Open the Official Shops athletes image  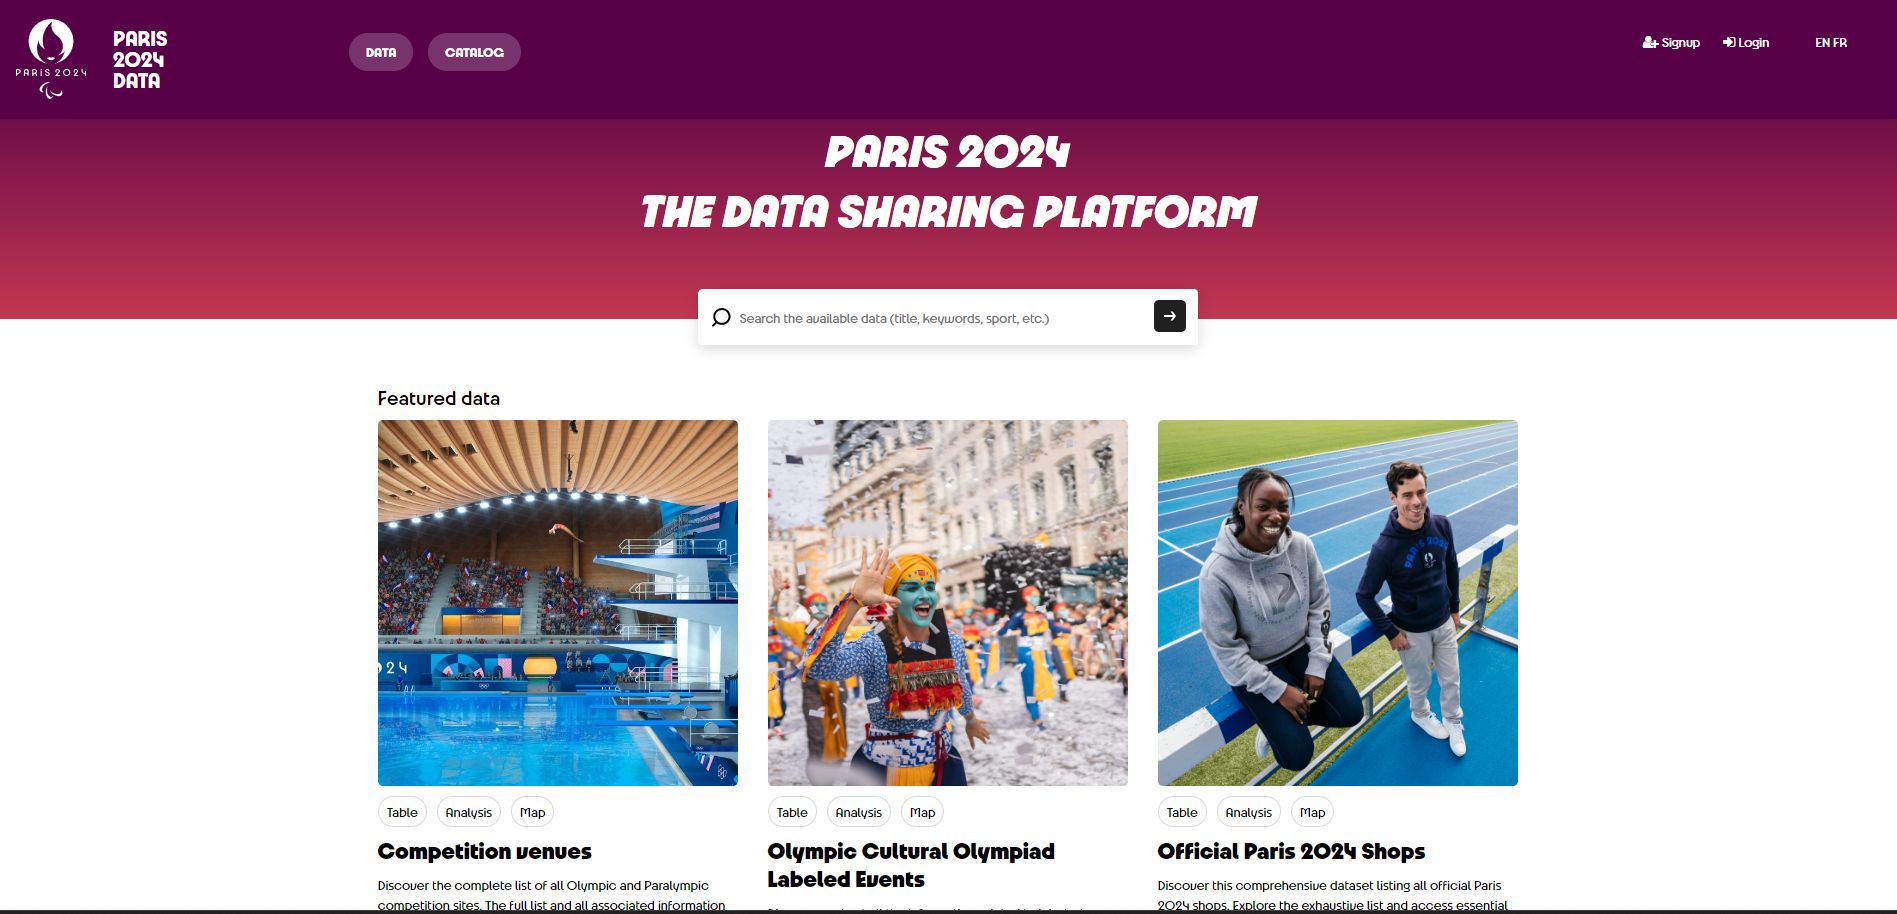tap(1338, 603)
